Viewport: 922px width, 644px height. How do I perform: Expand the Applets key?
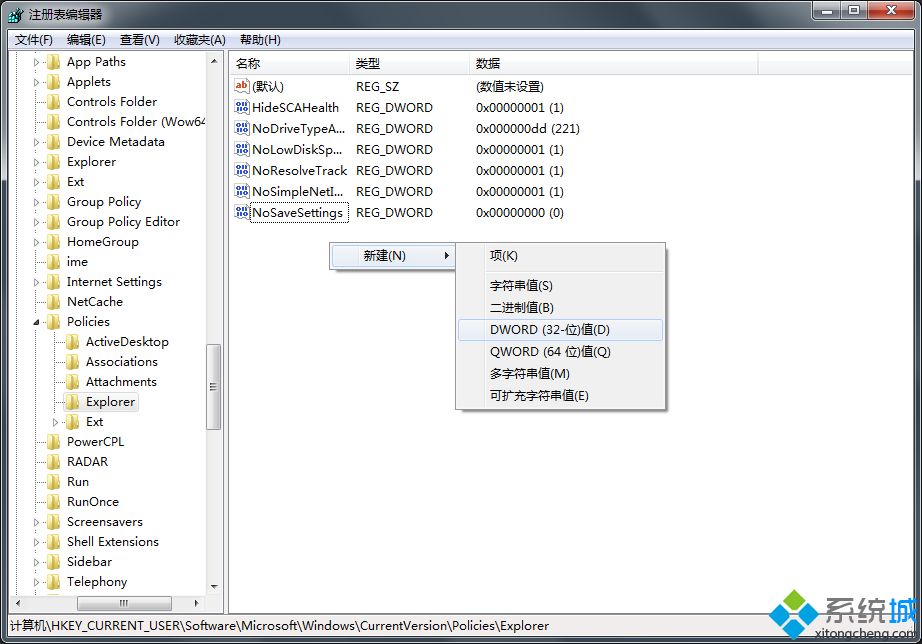tap(36, 82)
